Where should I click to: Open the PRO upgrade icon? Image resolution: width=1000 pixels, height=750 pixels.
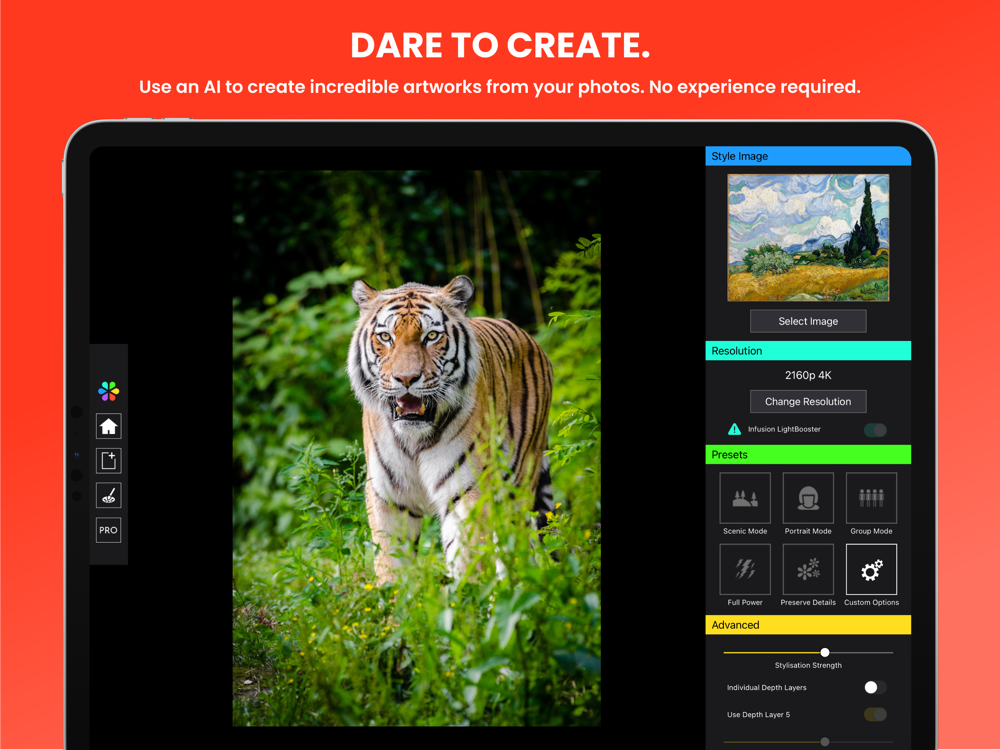pyautogui.click(x=108, y=530)
